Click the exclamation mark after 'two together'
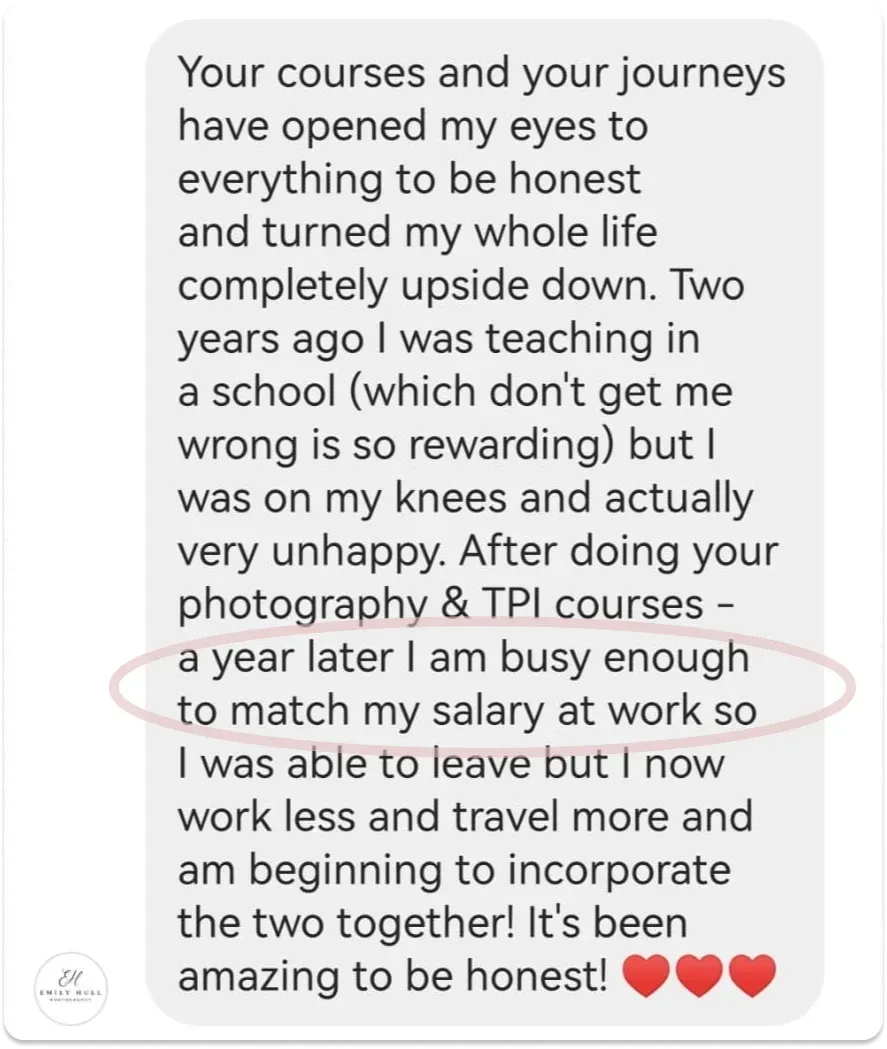This screenshot has width=887, height=1049. pyautogui.click(x=514, y=923)
